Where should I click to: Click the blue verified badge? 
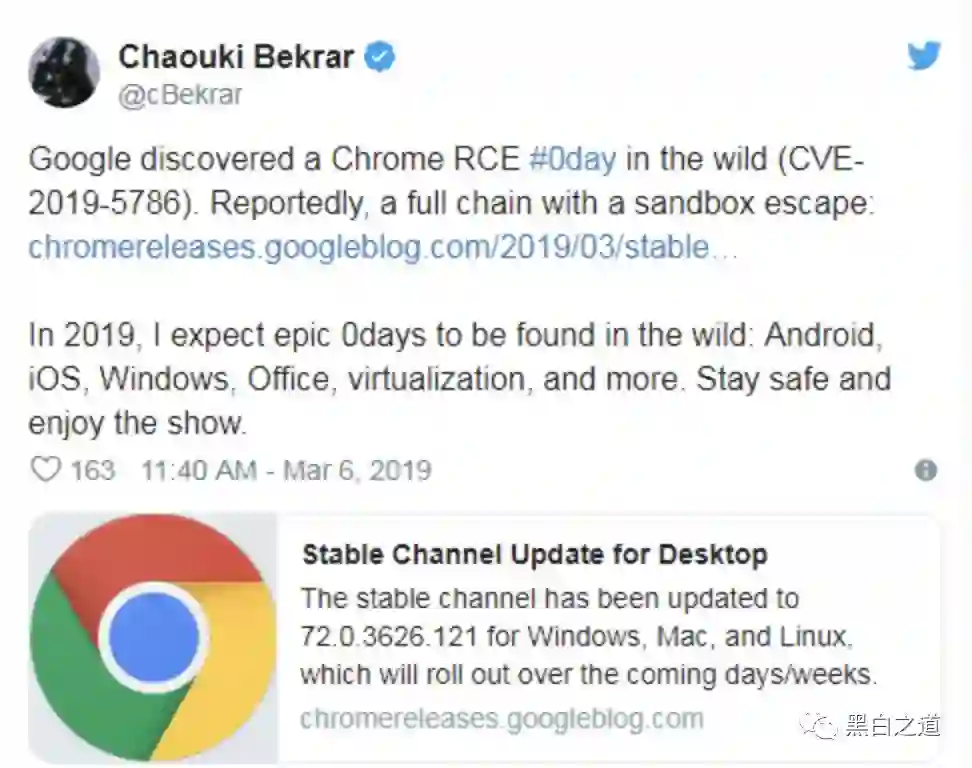(379, 57)
